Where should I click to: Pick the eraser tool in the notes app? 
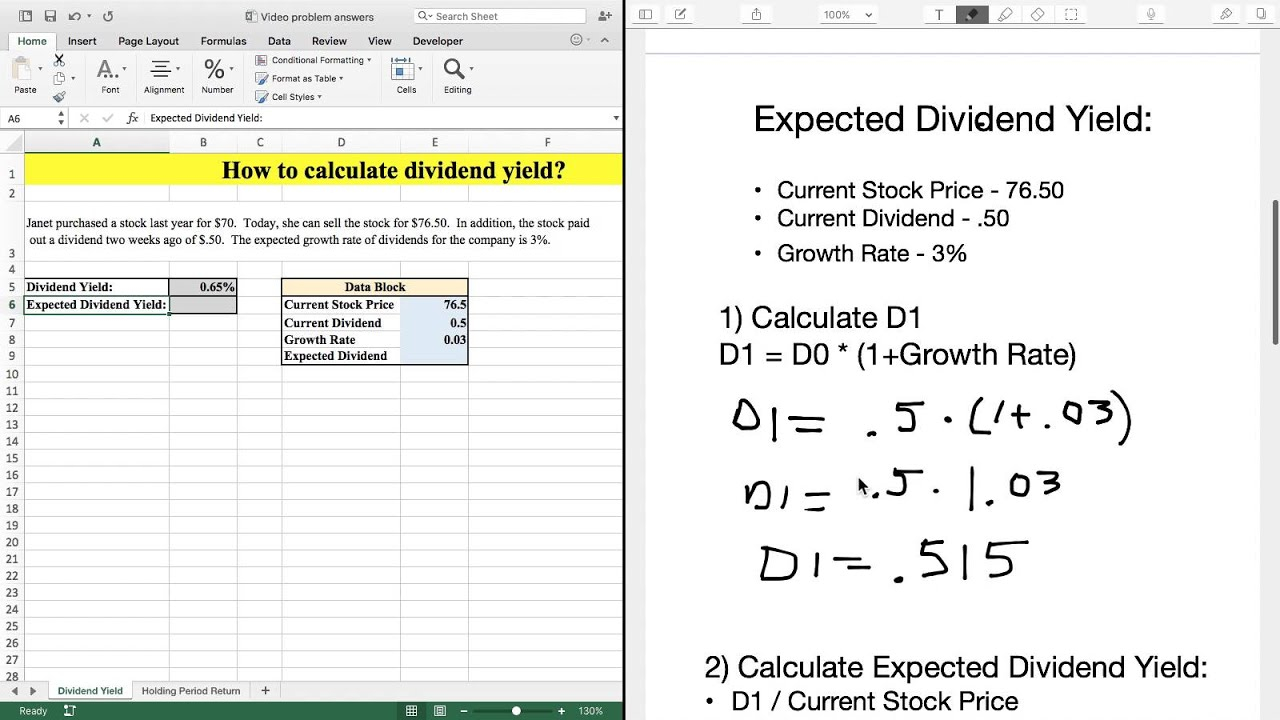pos(1038,15)
